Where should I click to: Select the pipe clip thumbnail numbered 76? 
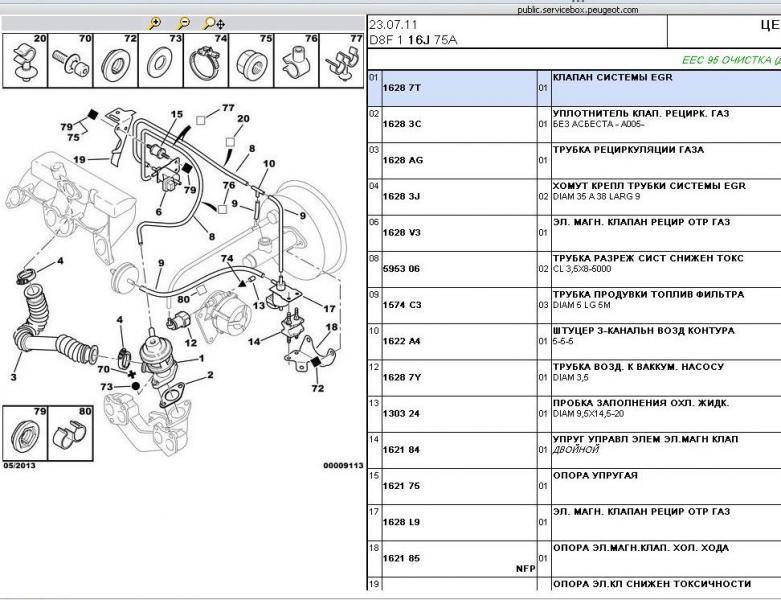click(x=295, y=62)
